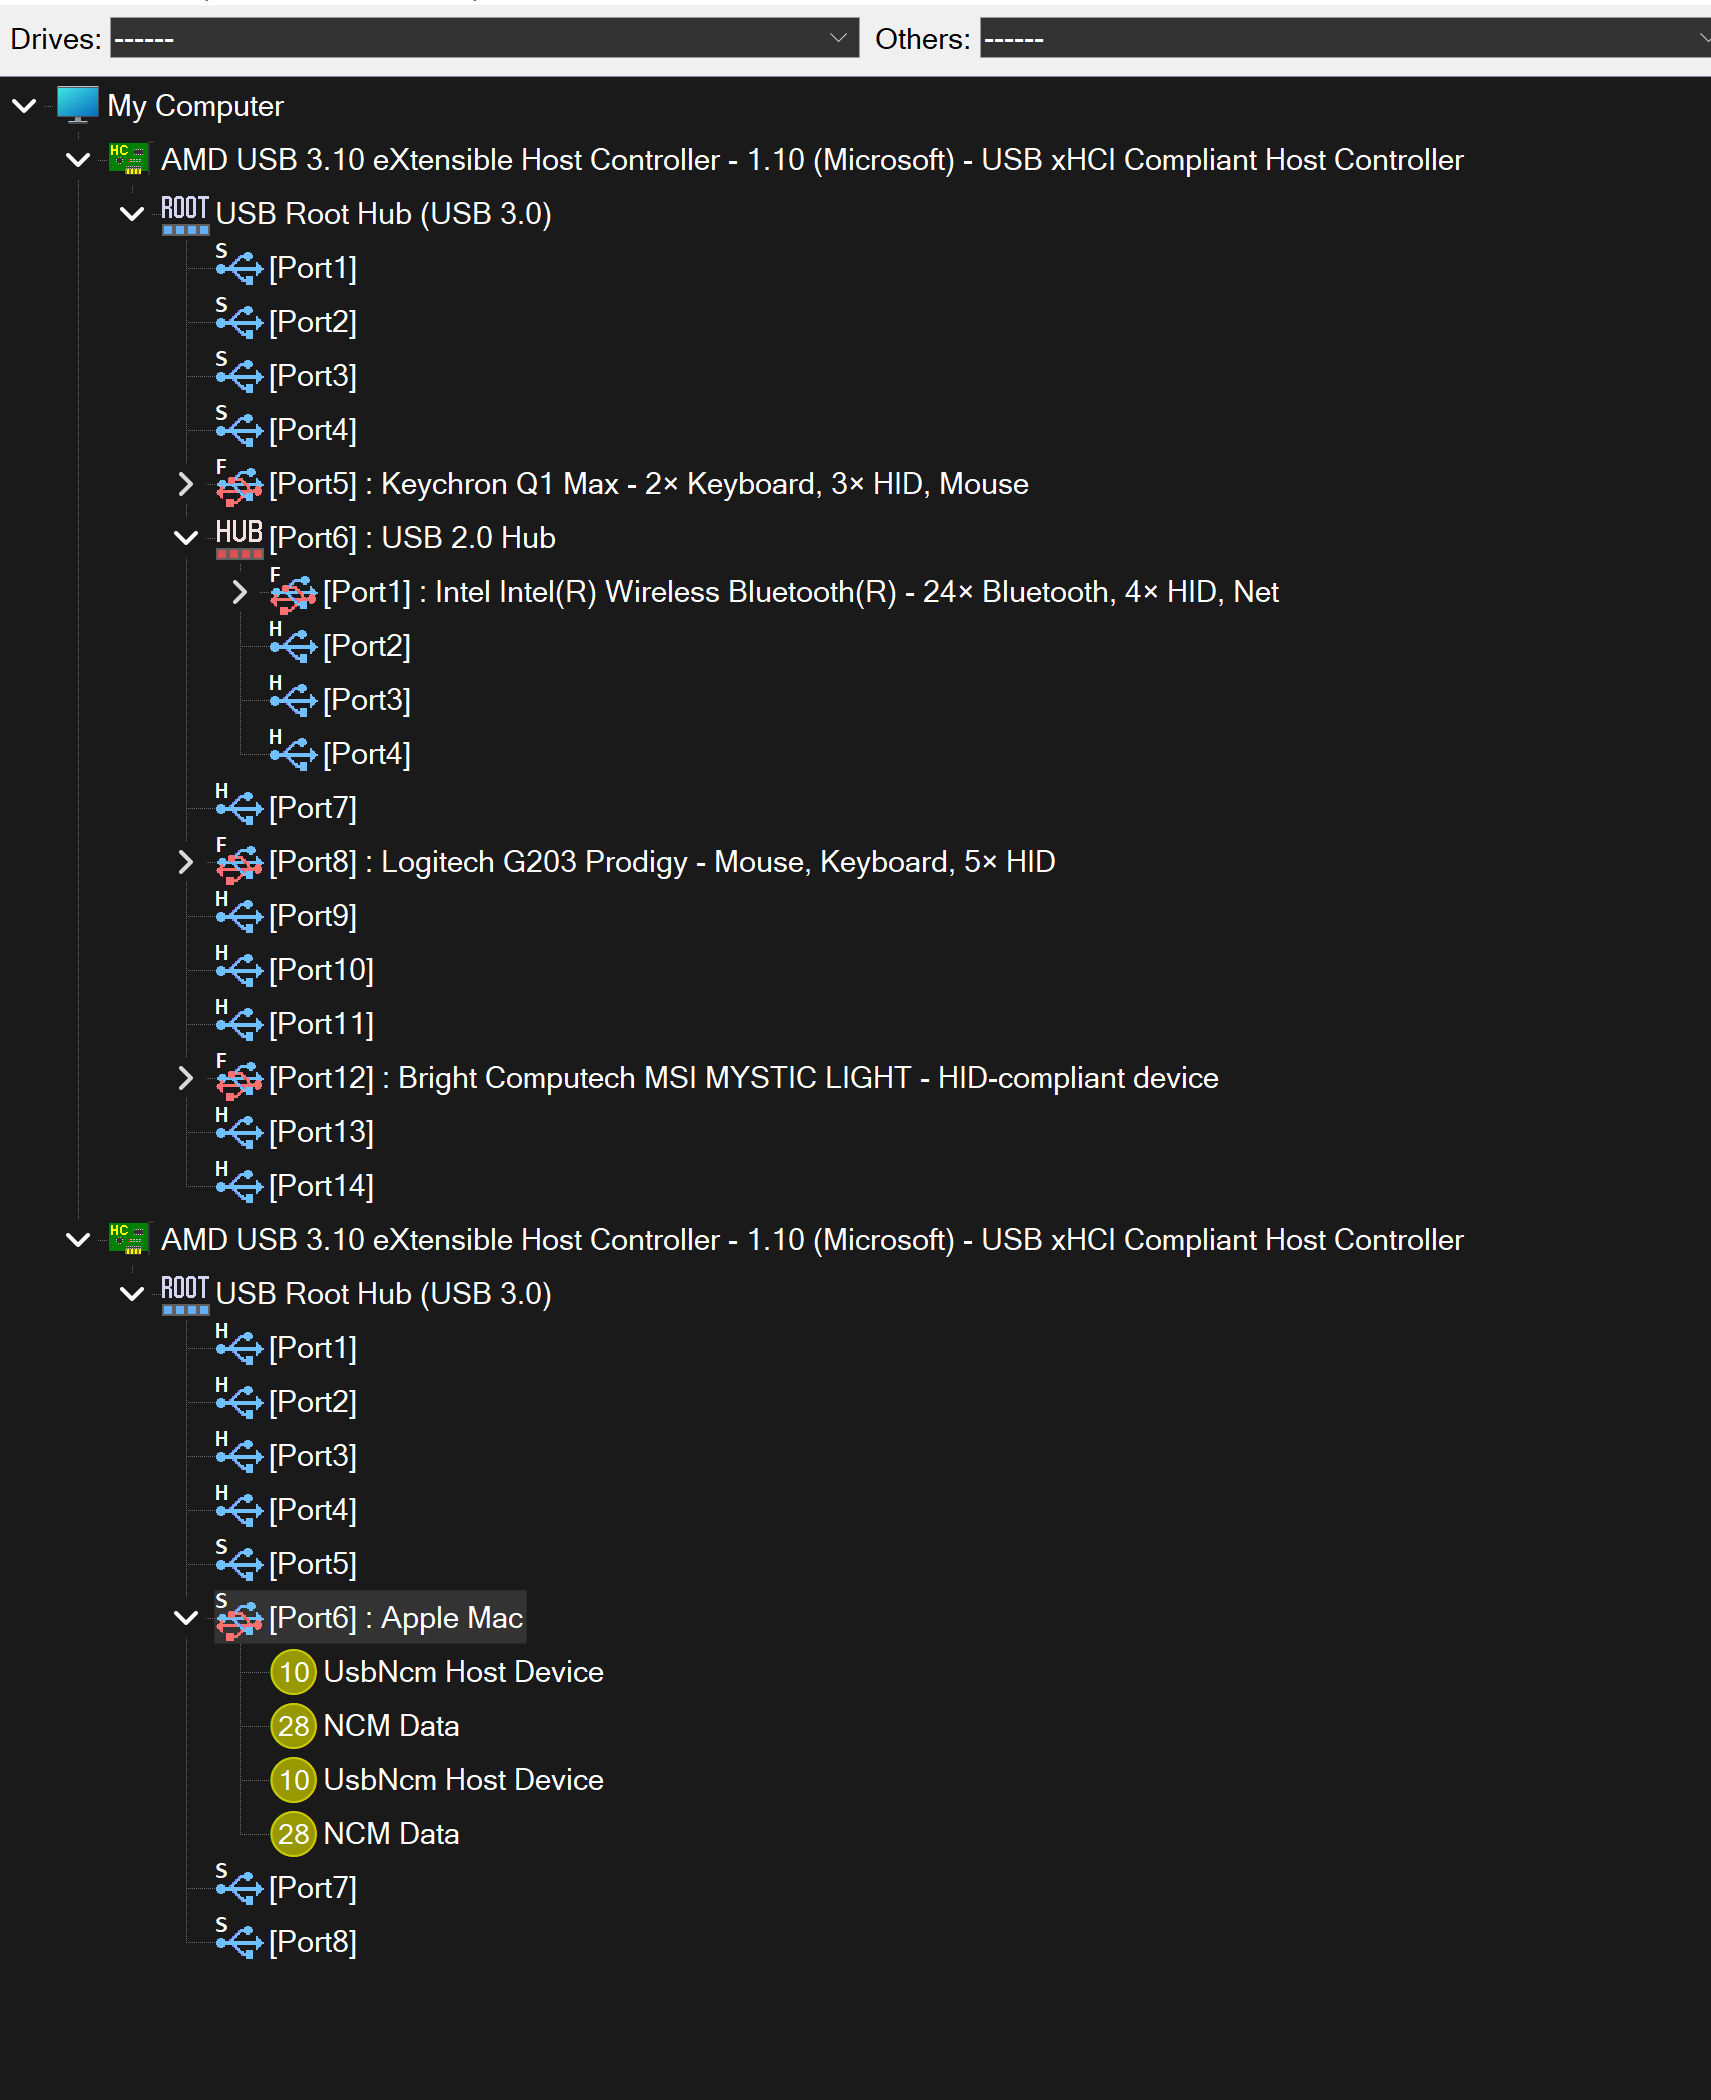Open the Drives dropdown

pos(484,38)
